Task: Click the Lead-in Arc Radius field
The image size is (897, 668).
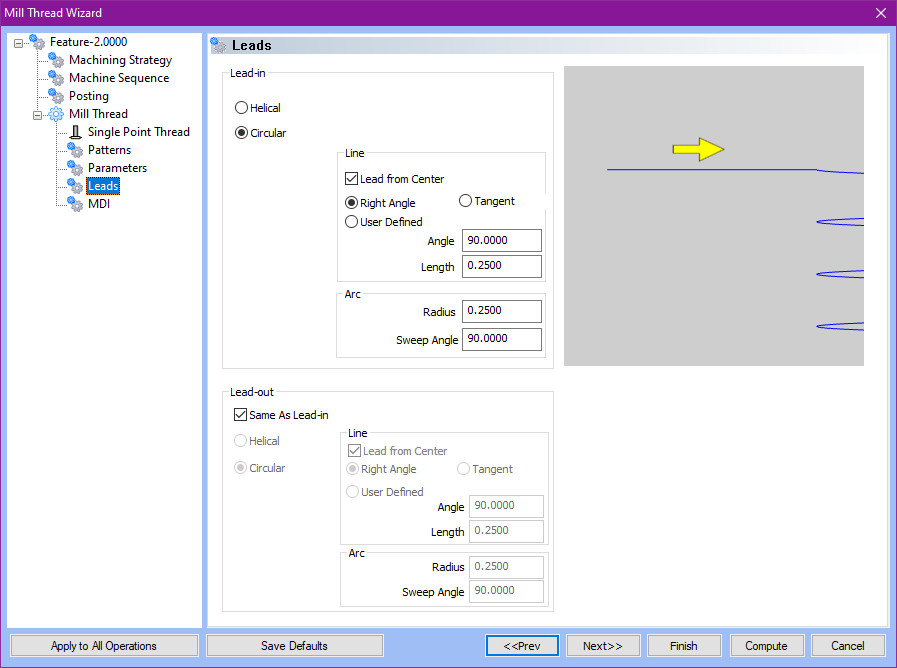Action: [501, 311]
